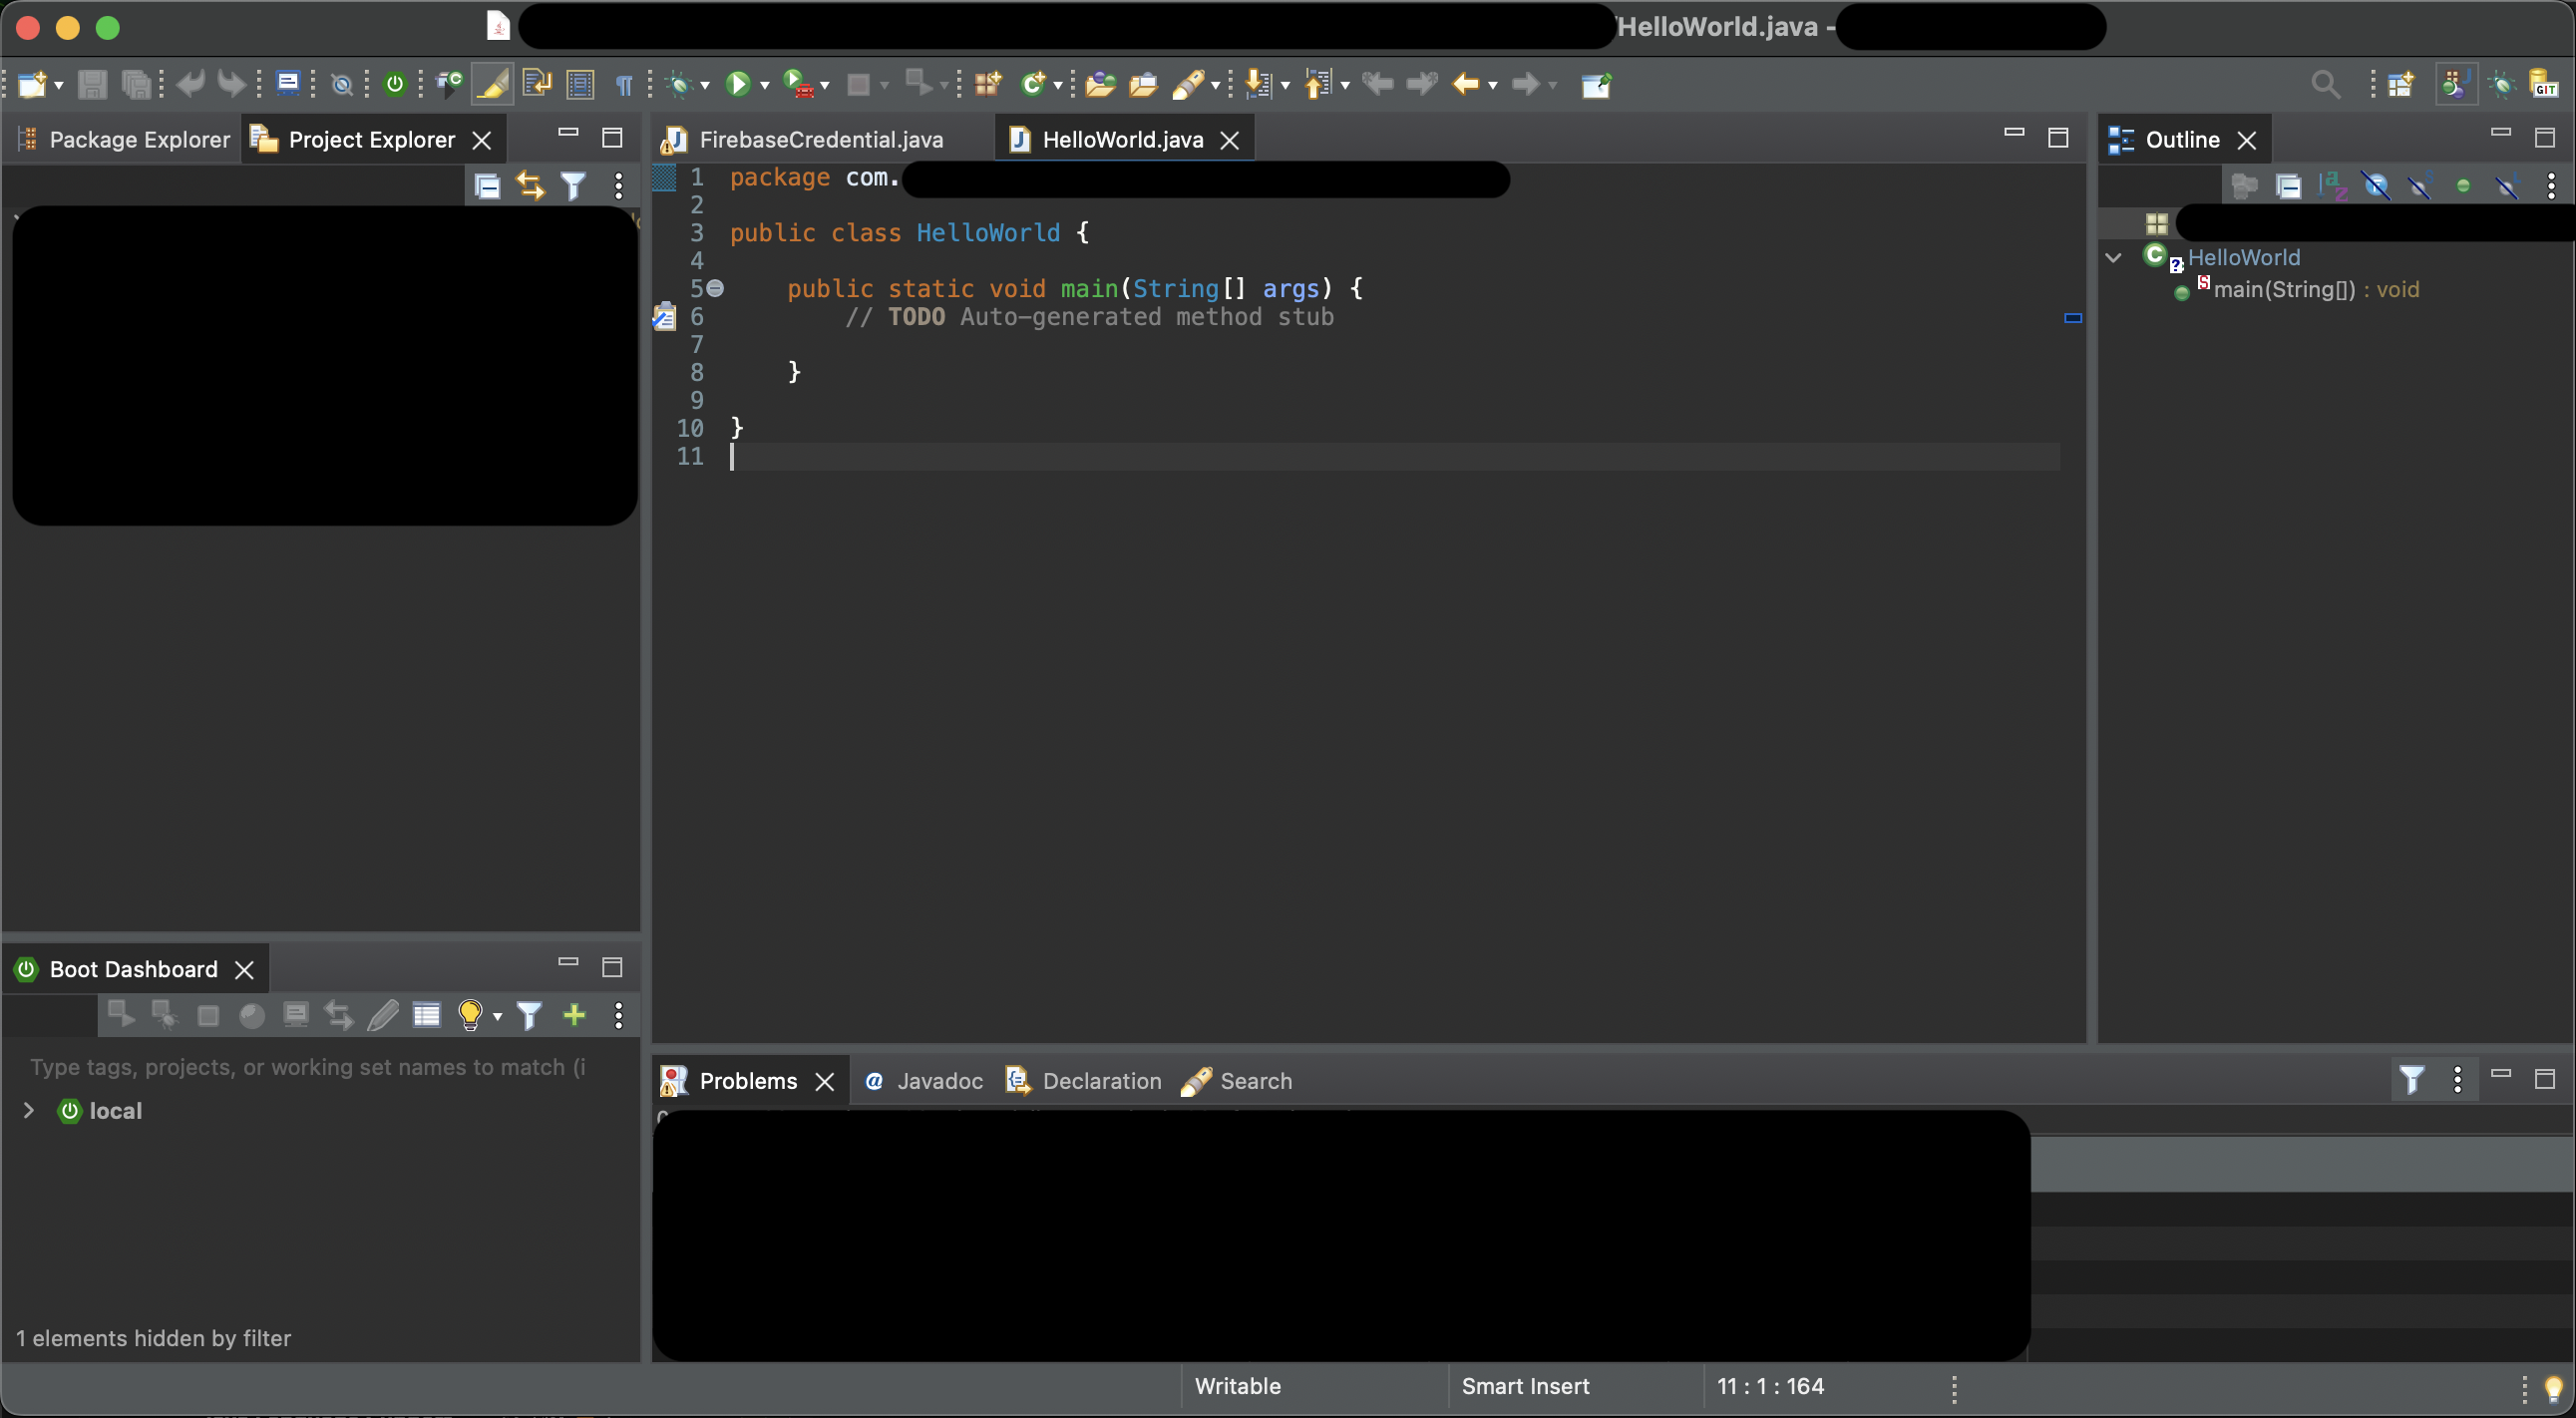Switch to FirebaseCredential.java editor tab
Screen dimensions: 2576x1418
pyautogui.click(x=820, y=140)
